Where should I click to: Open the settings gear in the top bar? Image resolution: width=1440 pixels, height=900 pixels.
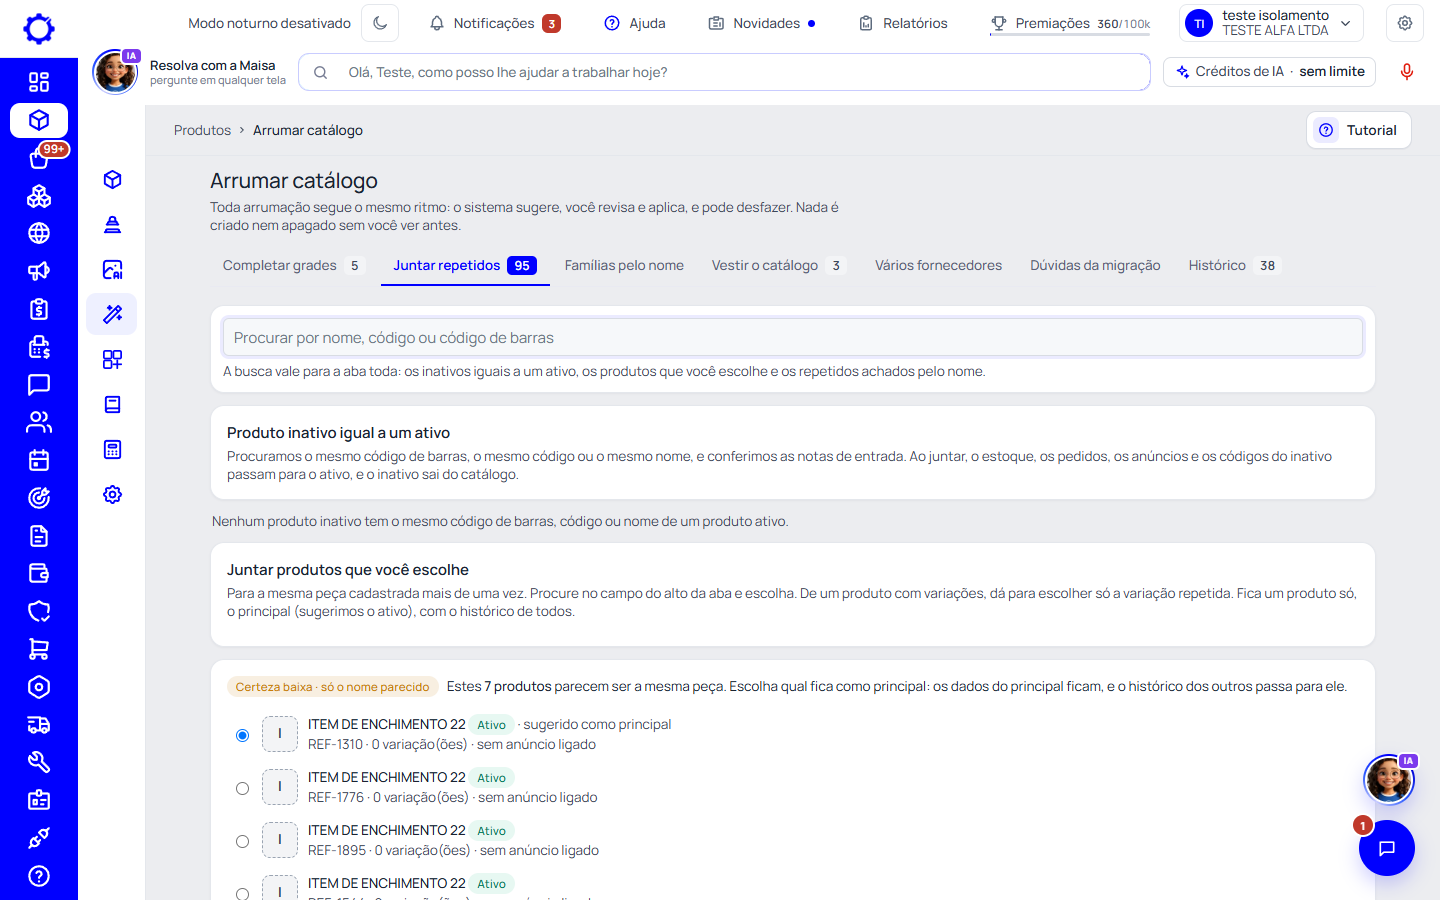(1405, 23)
